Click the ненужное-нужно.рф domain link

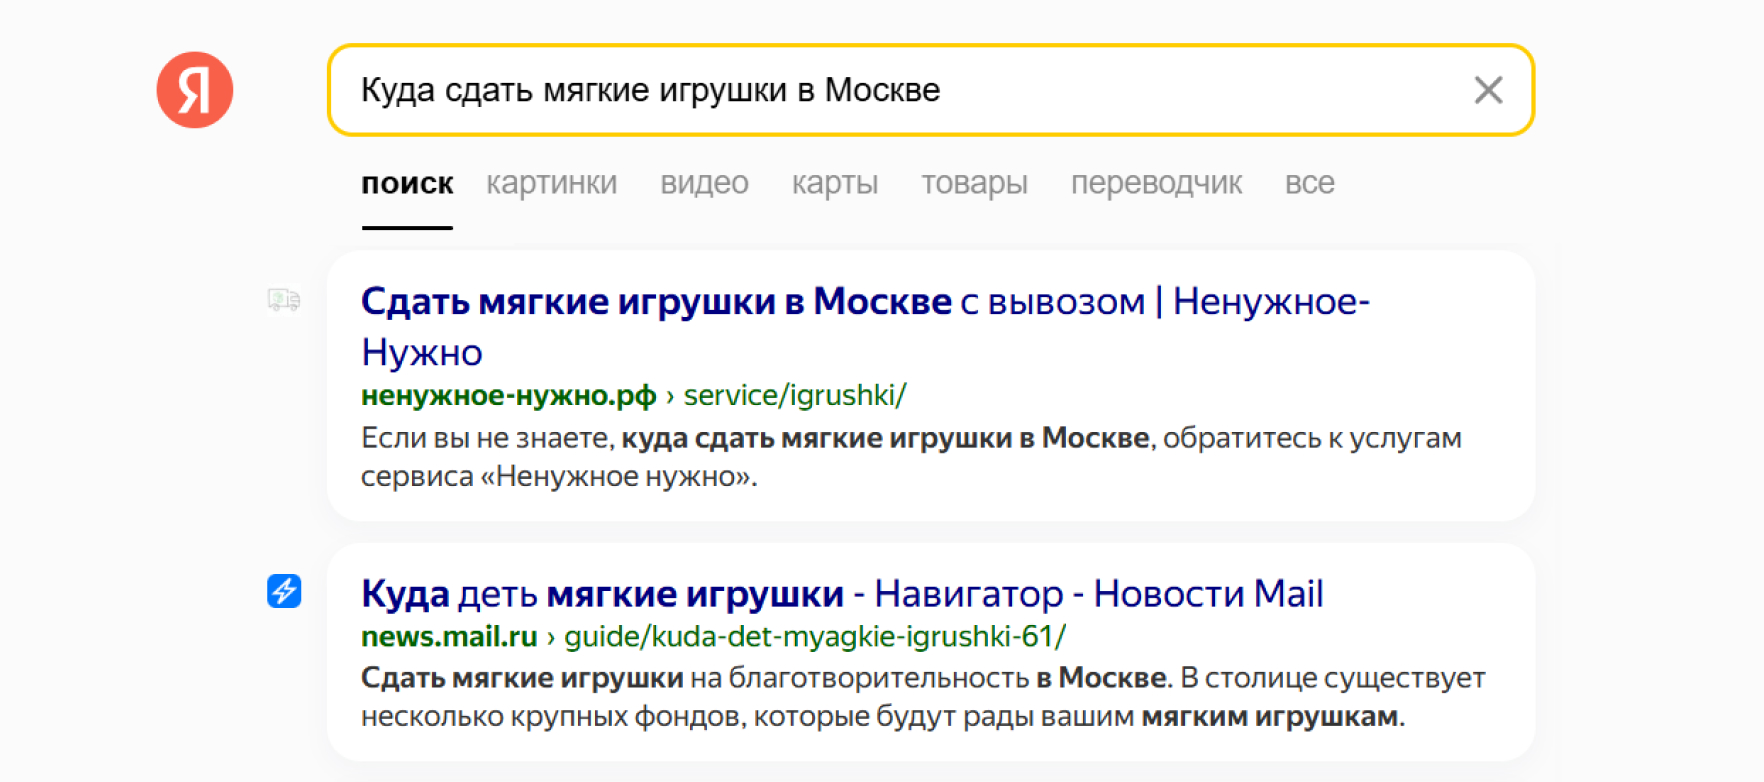pyautogui.click(x=508, y=396)
